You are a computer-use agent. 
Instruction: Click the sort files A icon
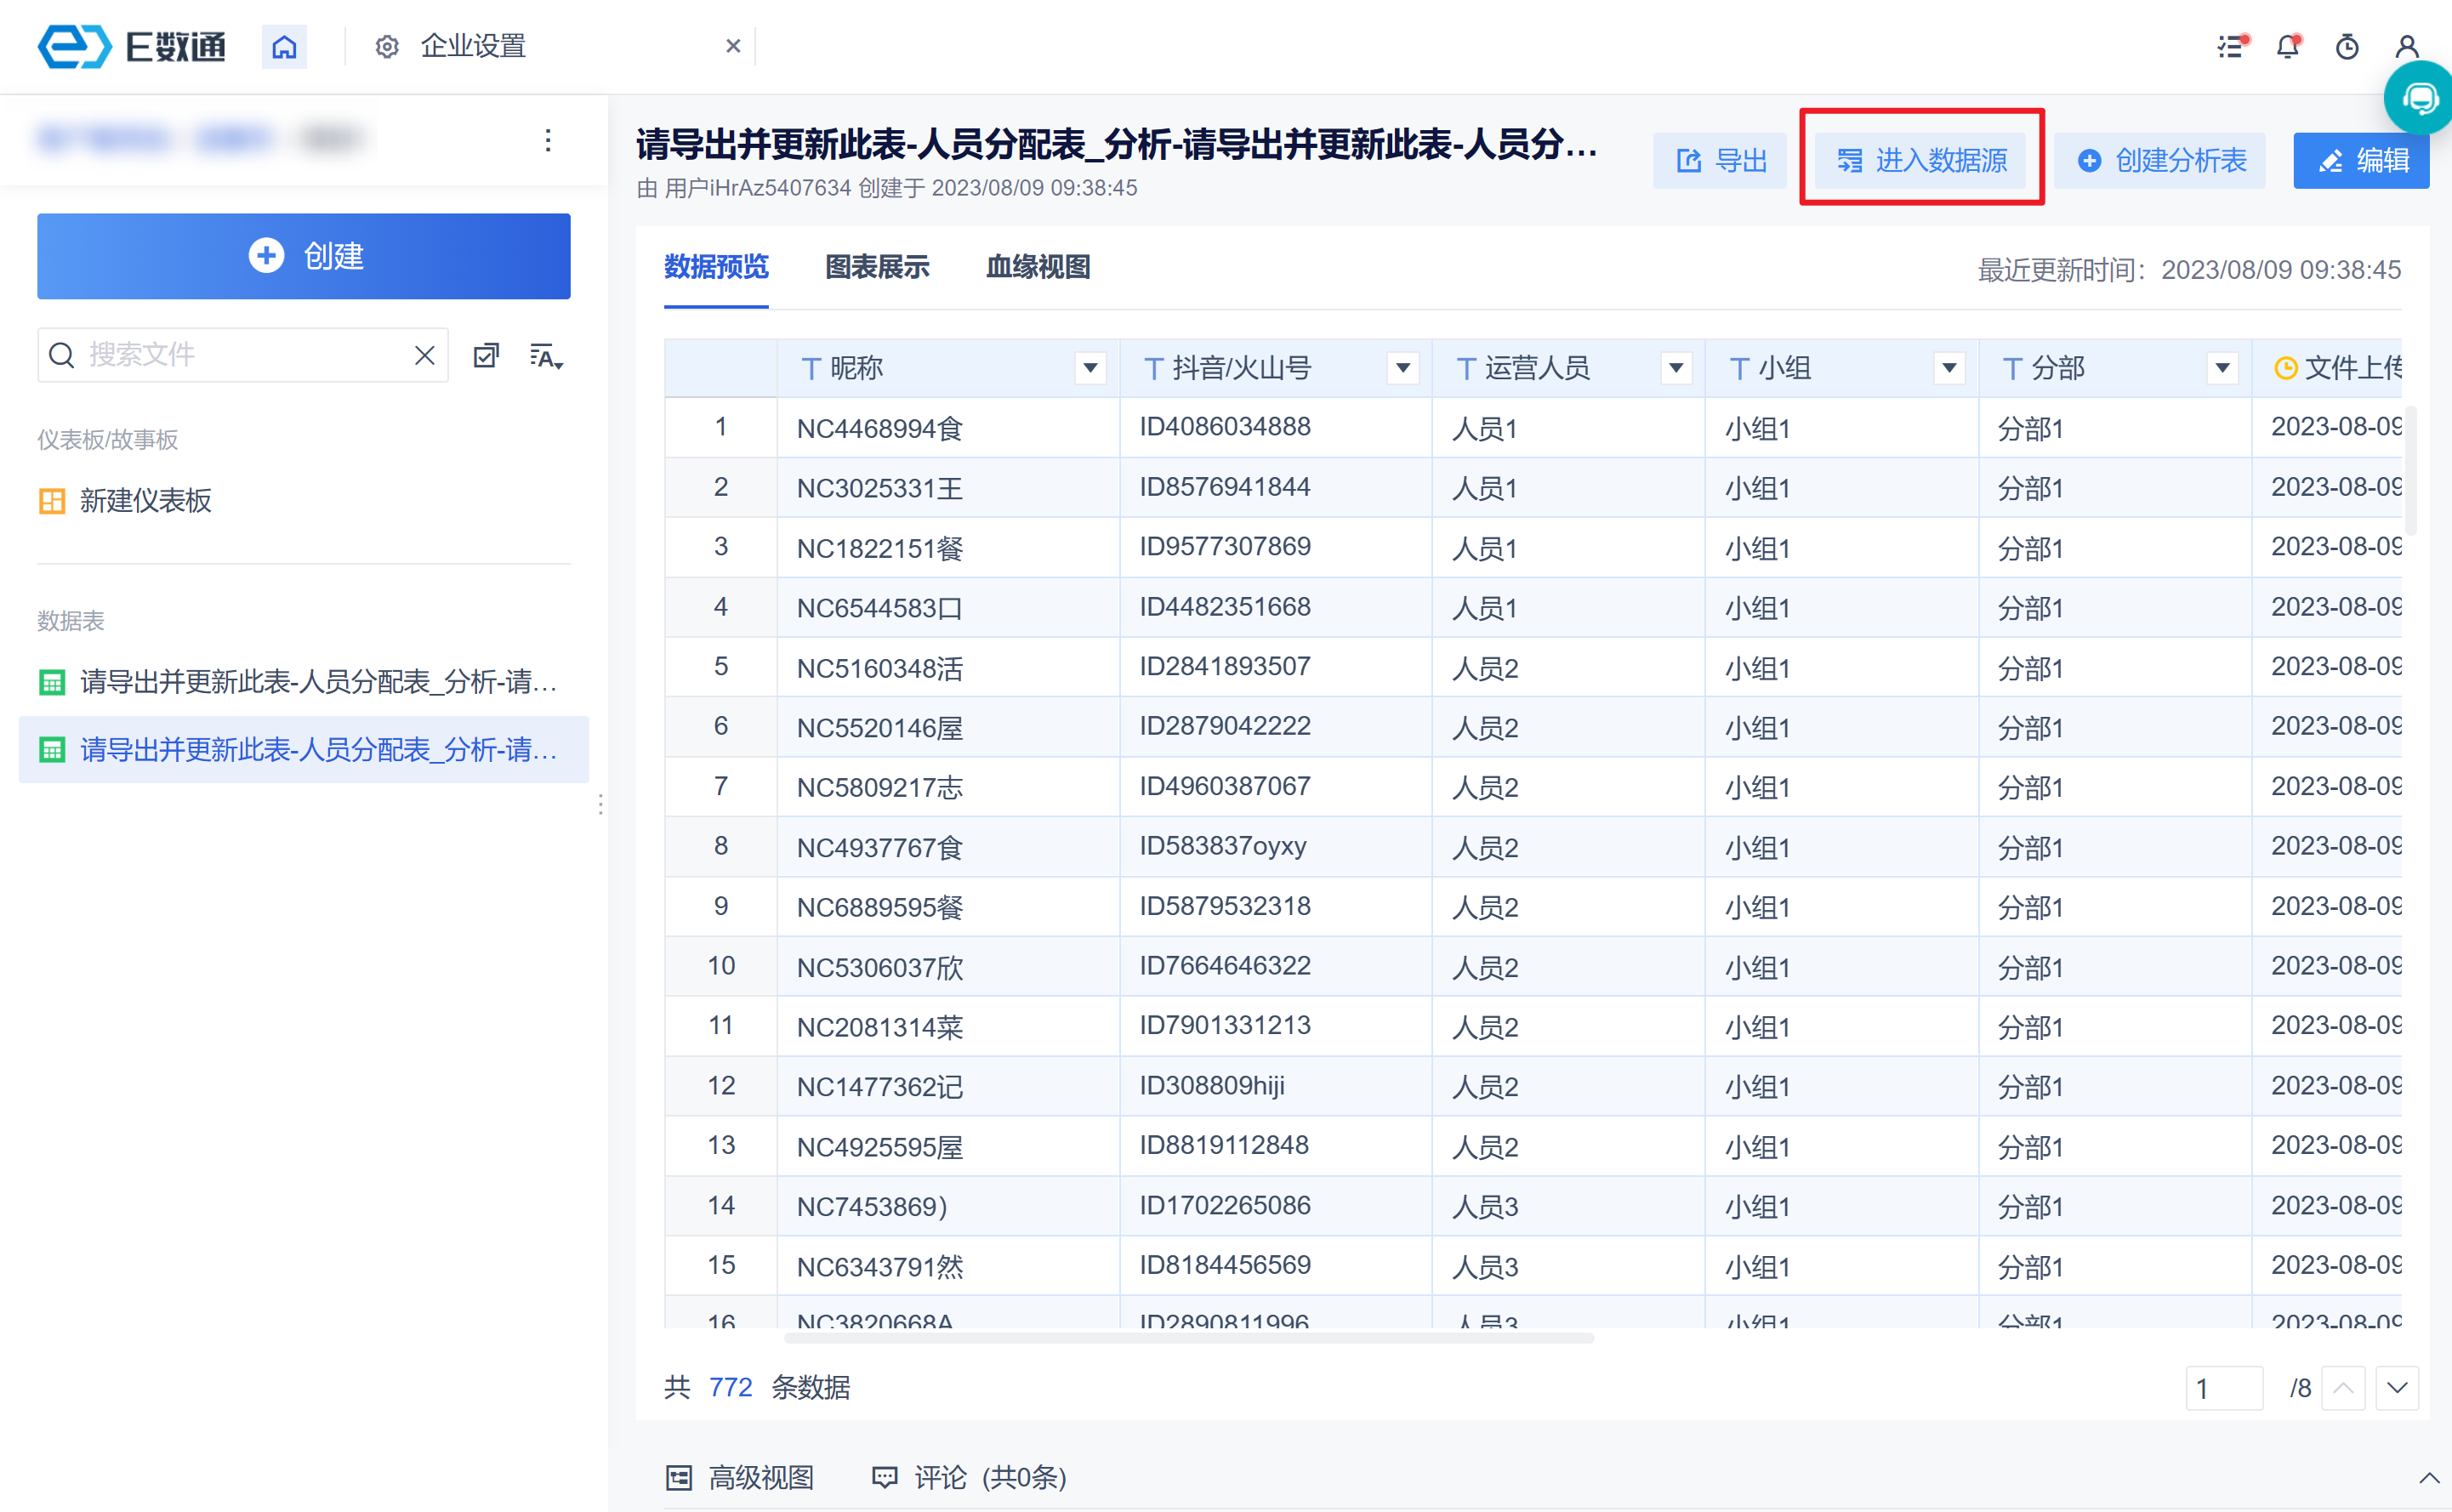coord(546,356)
